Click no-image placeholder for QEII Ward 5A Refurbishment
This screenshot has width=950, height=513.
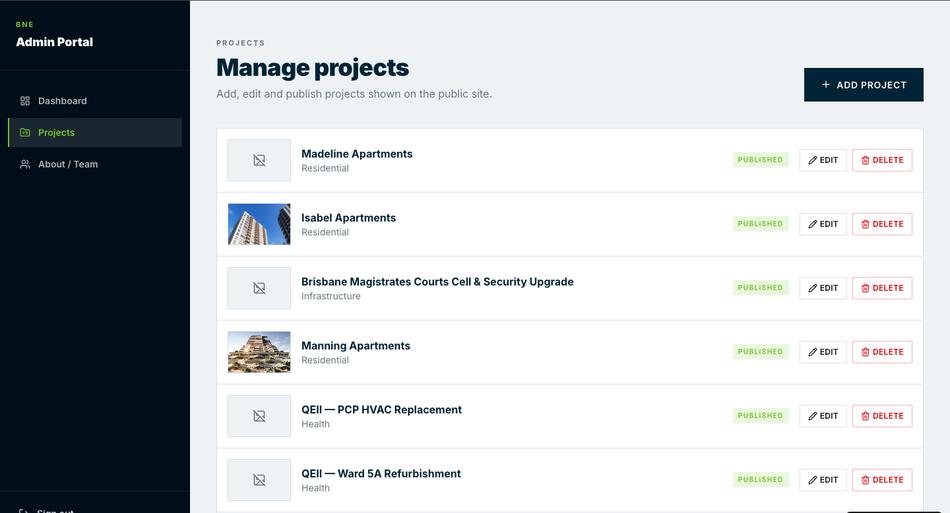259,480
